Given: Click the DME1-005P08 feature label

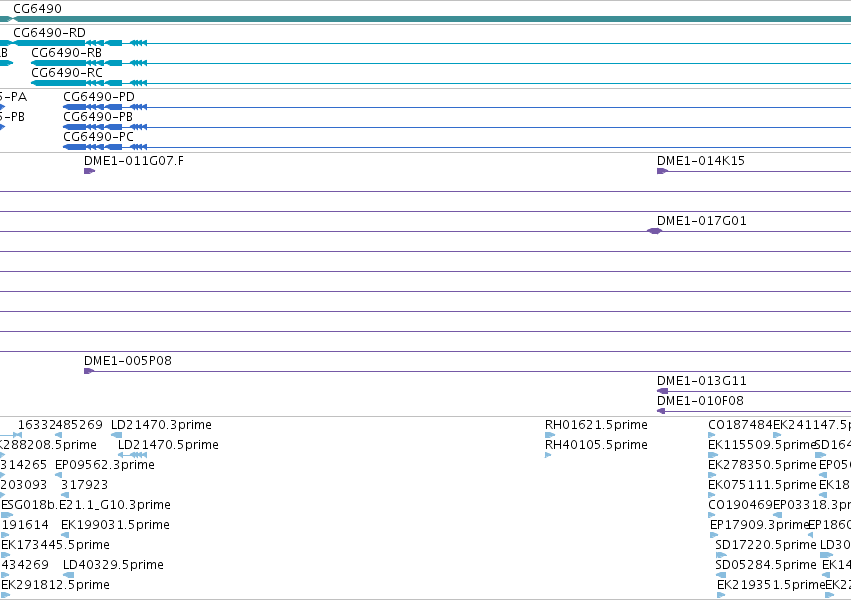Looking at the screenshot, I should coord(128,361).
